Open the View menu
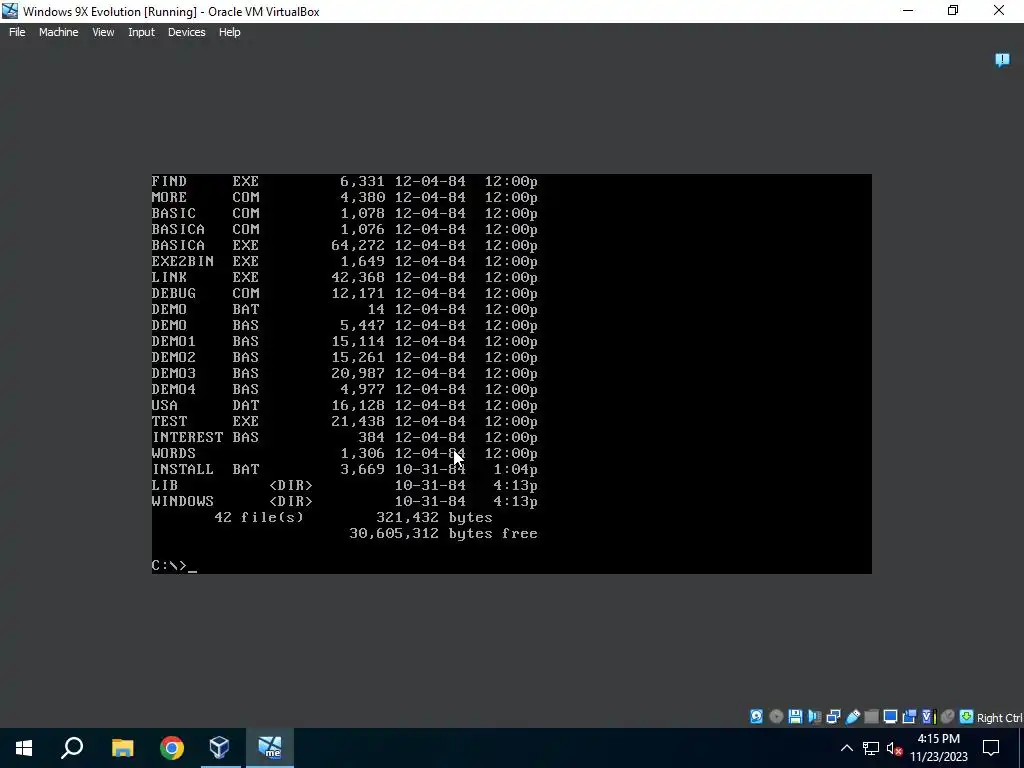This screenshot has width=1024, height=768. point(103,32)
